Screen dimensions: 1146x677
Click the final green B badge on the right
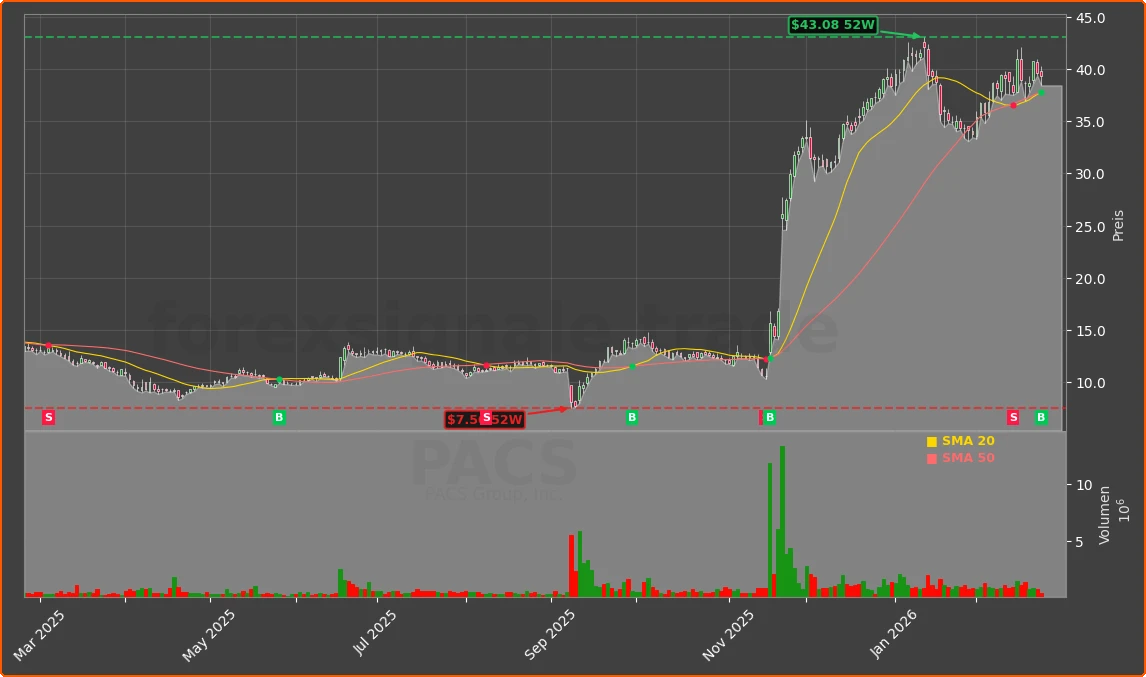(x=1040, y=417)
